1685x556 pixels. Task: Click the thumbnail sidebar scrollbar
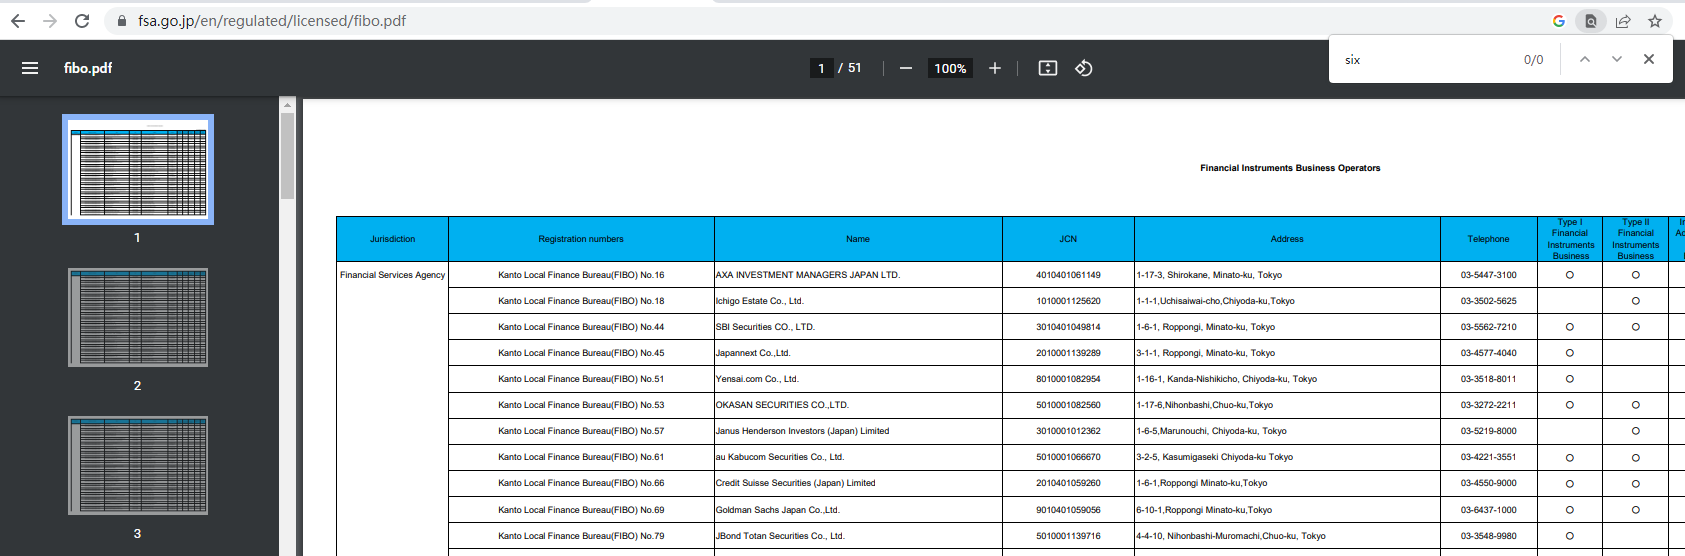(x=287, y=155)
